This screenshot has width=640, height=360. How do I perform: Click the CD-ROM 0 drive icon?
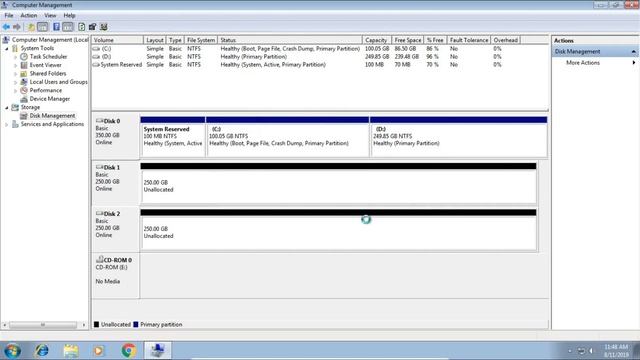[99, 260]
